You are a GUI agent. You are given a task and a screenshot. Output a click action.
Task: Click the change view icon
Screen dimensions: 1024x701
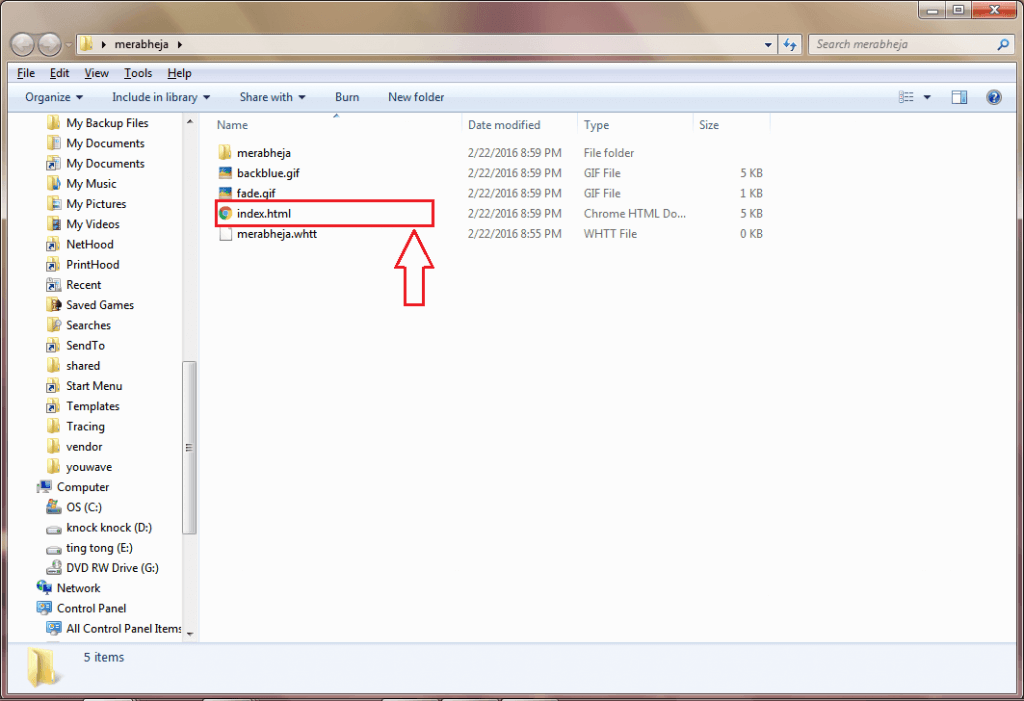[x=906, y=97]
